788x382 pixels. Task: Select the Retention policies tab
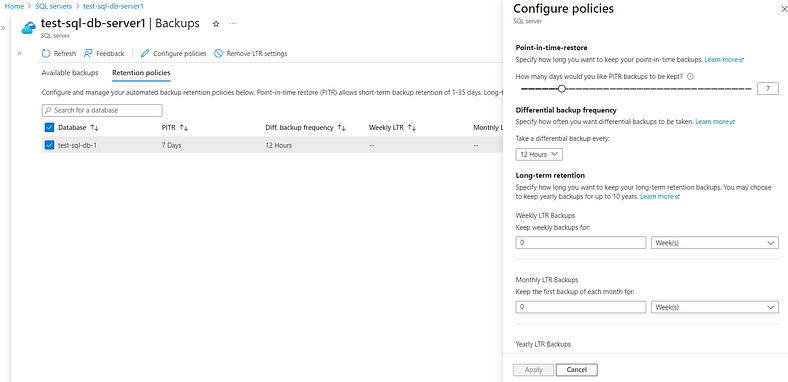tap(141, 73)
